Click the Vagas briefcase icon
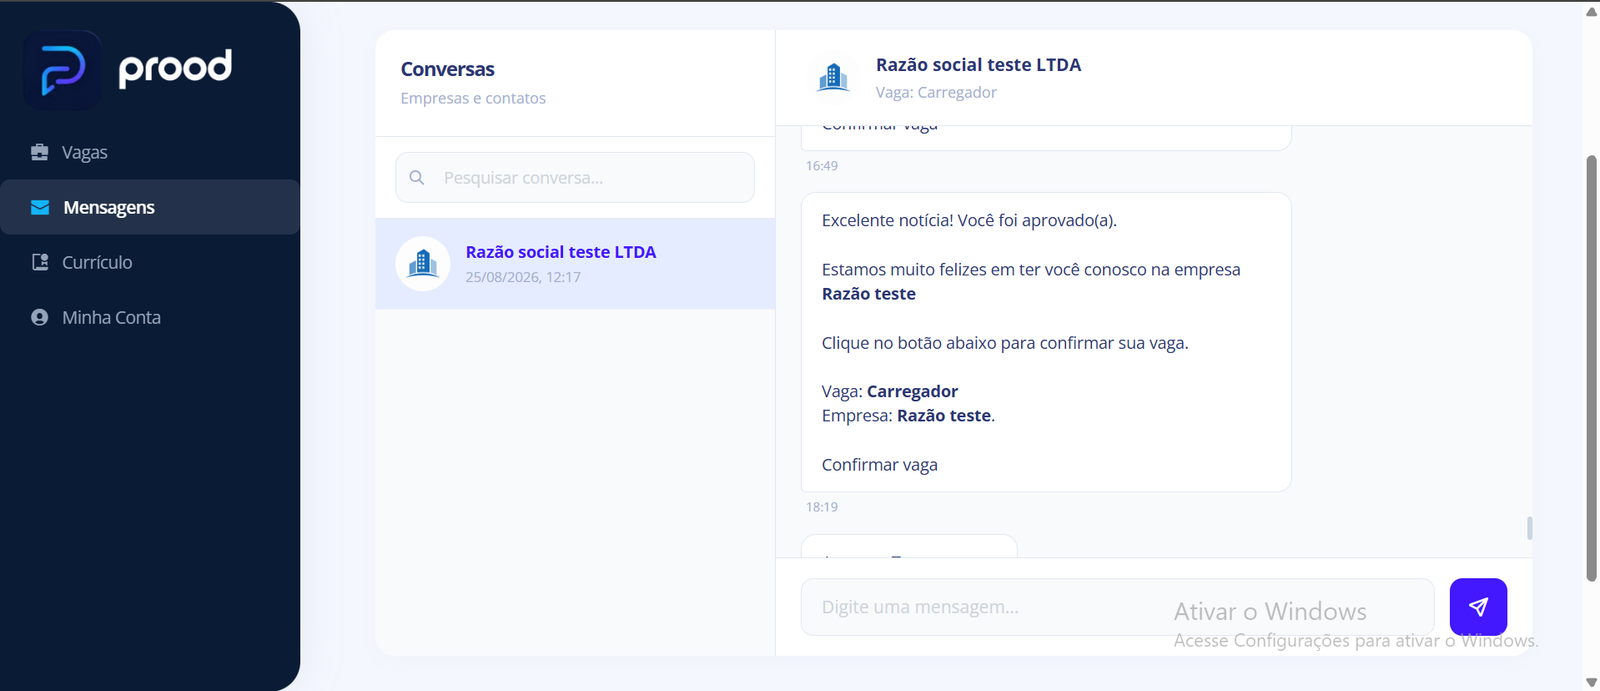 click(x=40, y=152)
